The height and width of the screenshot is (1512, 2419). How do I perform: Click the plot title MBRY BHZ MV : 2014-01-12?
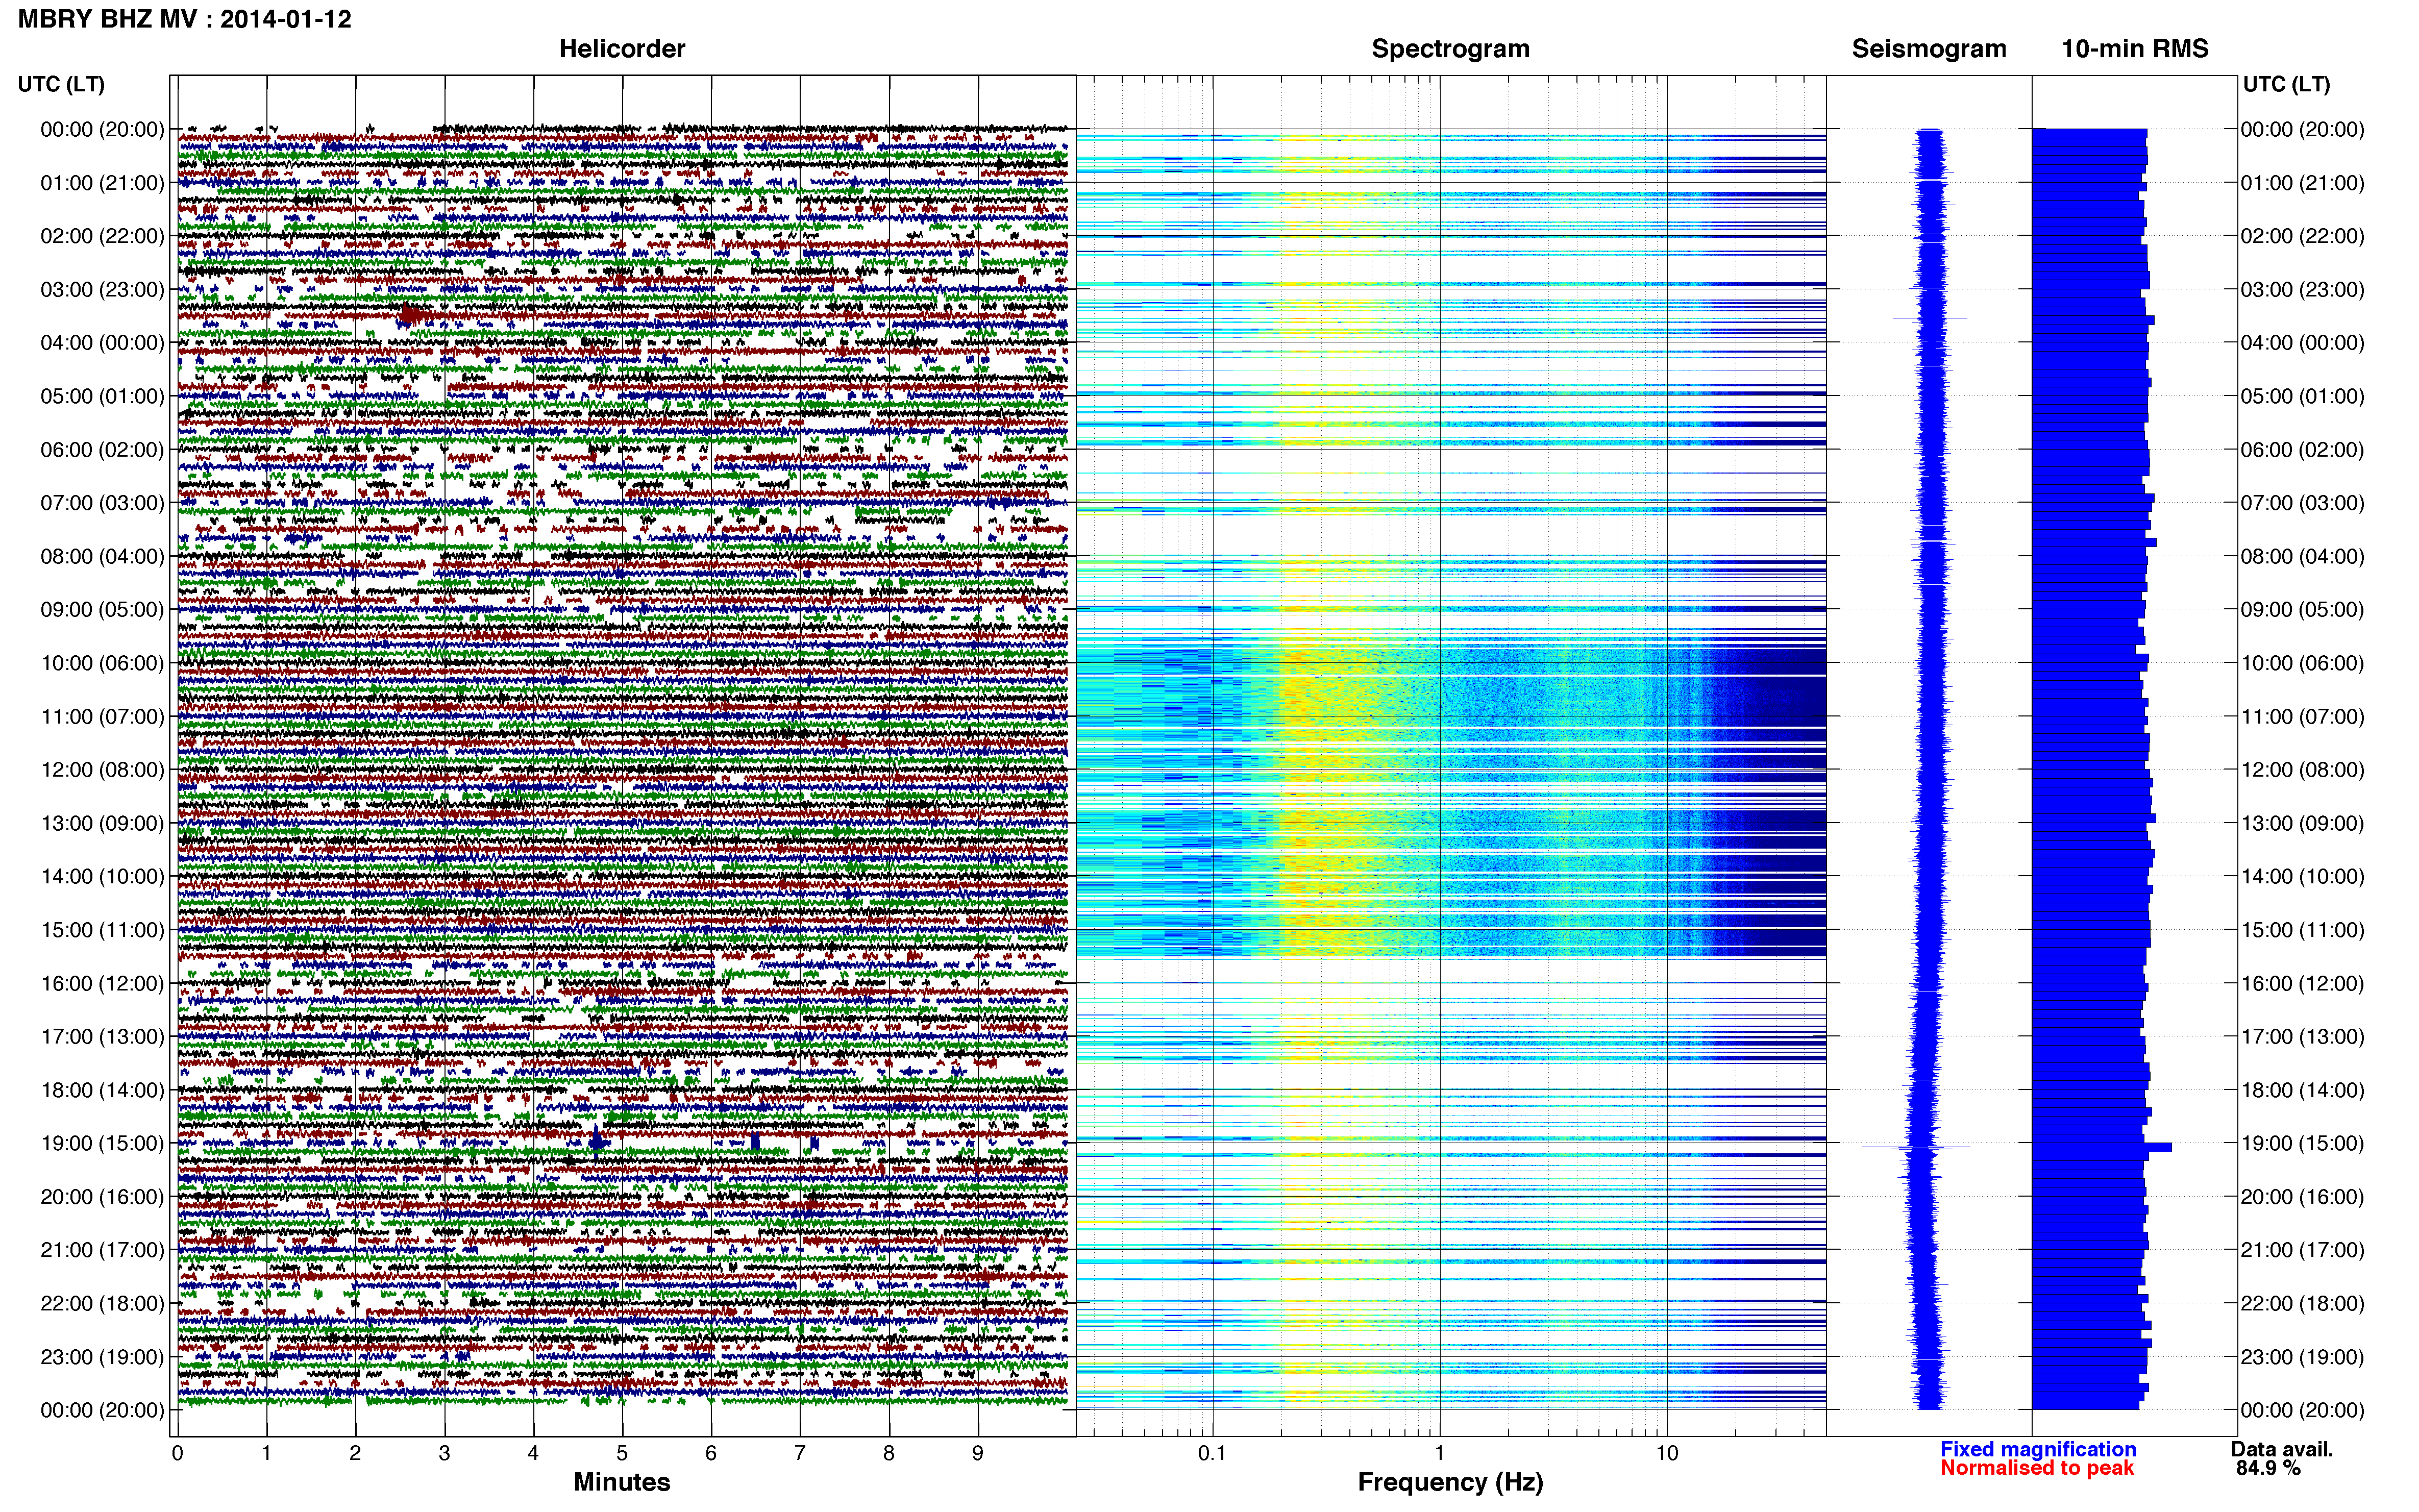[185, 19]
